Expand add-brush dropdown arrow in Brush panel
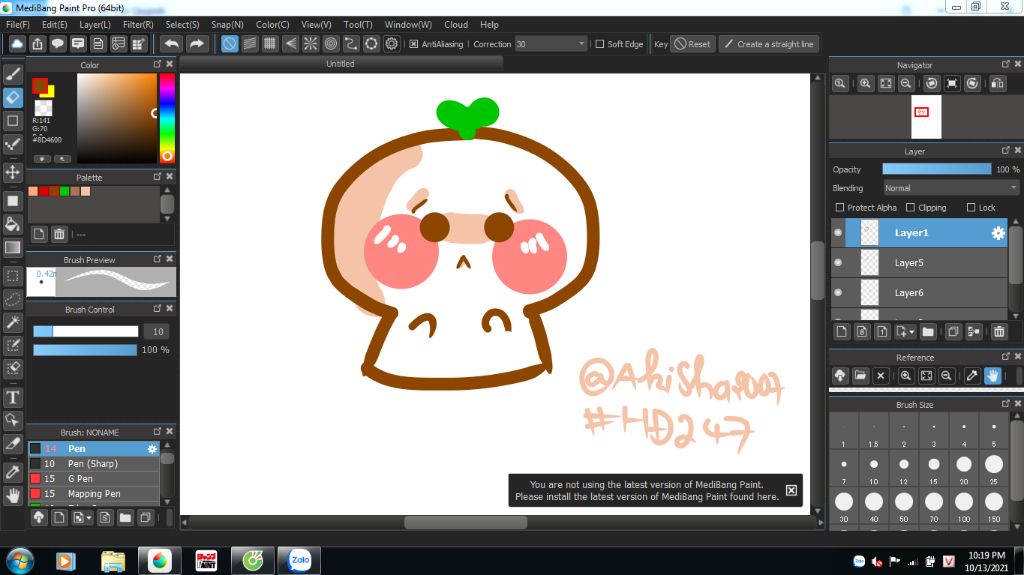Viewport: 1024px width, 575px height. click(x=89, y=518)
